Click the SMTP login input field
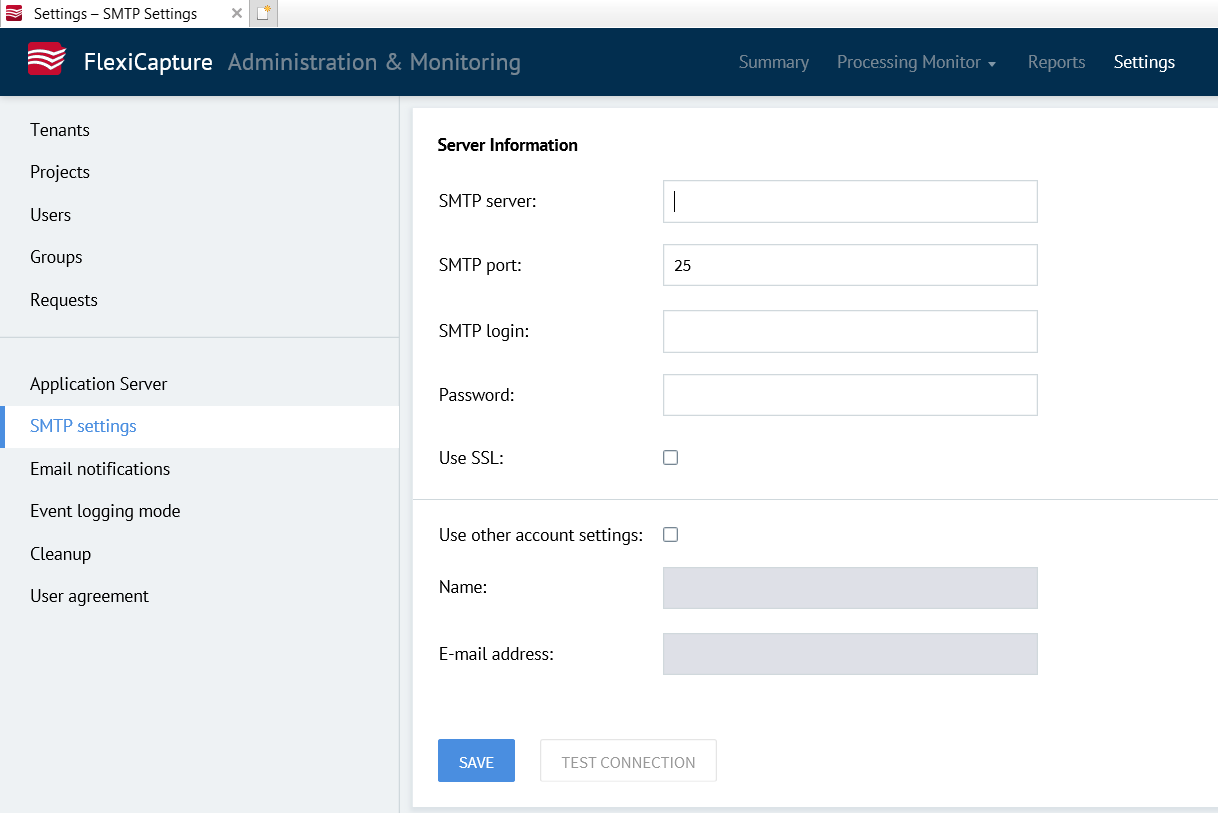Image resolution: width=1218 pixels, height=813 pixels. [850, 331]
